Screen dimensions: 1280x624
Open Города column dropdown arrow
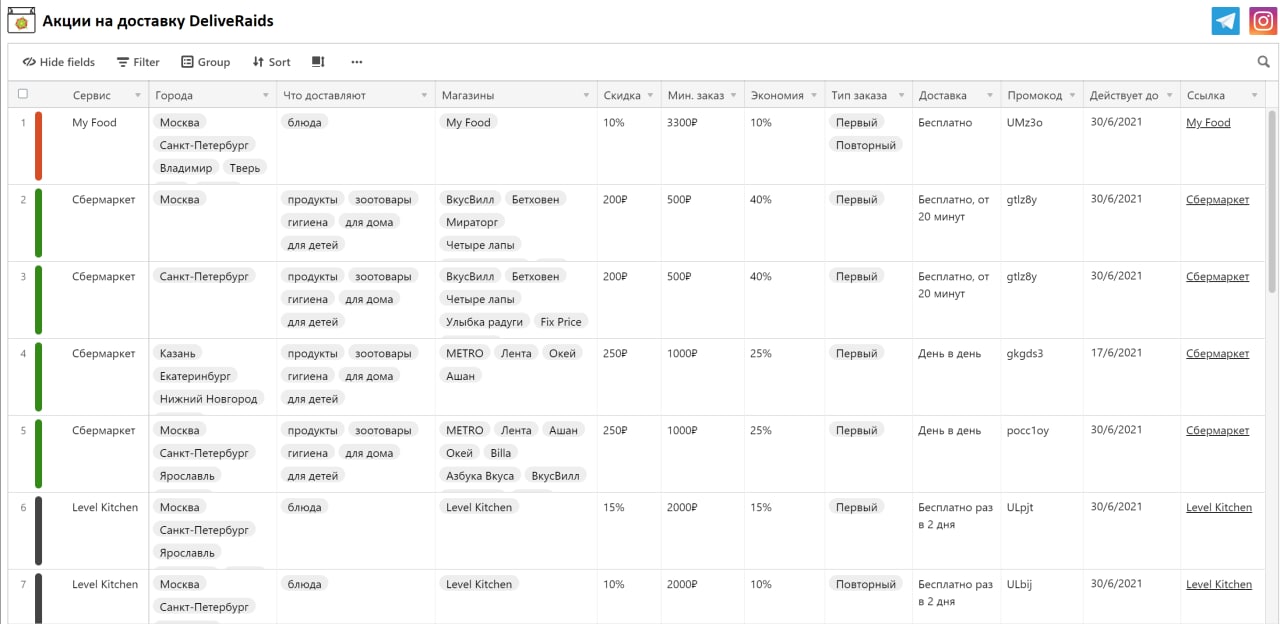[266, 96]
